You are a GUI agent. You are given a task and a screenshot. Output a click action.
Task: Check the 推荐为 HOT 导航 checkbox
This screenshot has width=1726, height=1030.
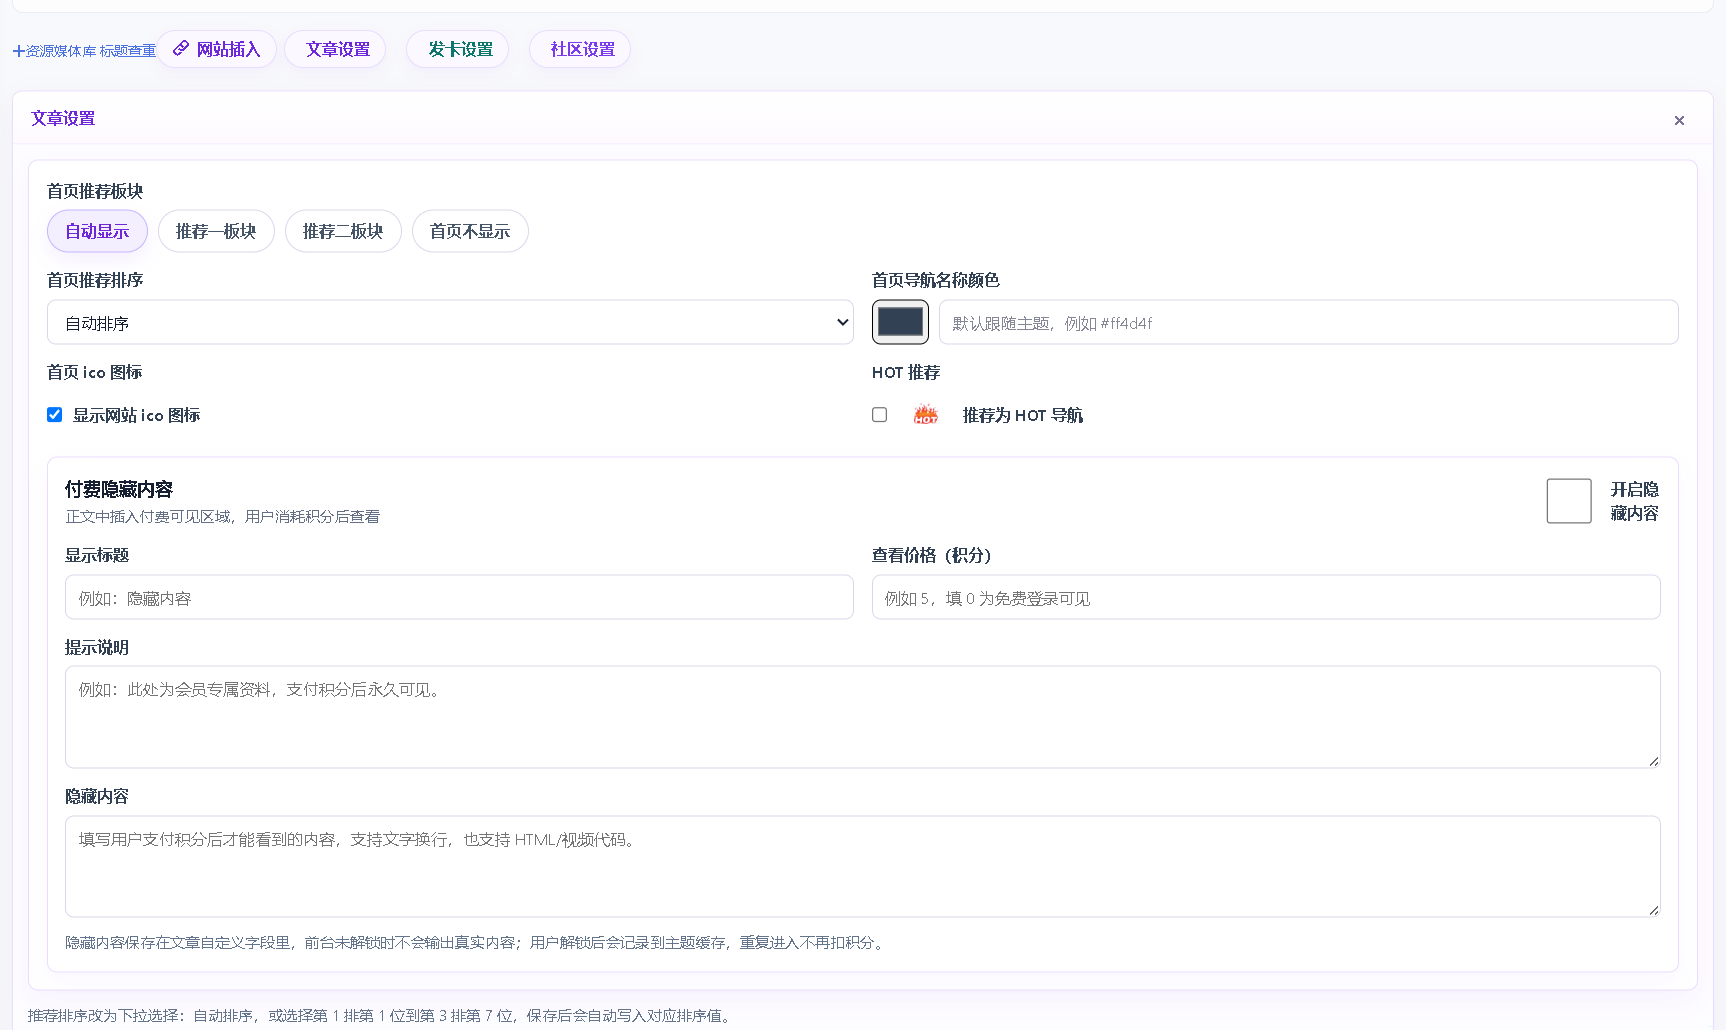tap(880, 414)
